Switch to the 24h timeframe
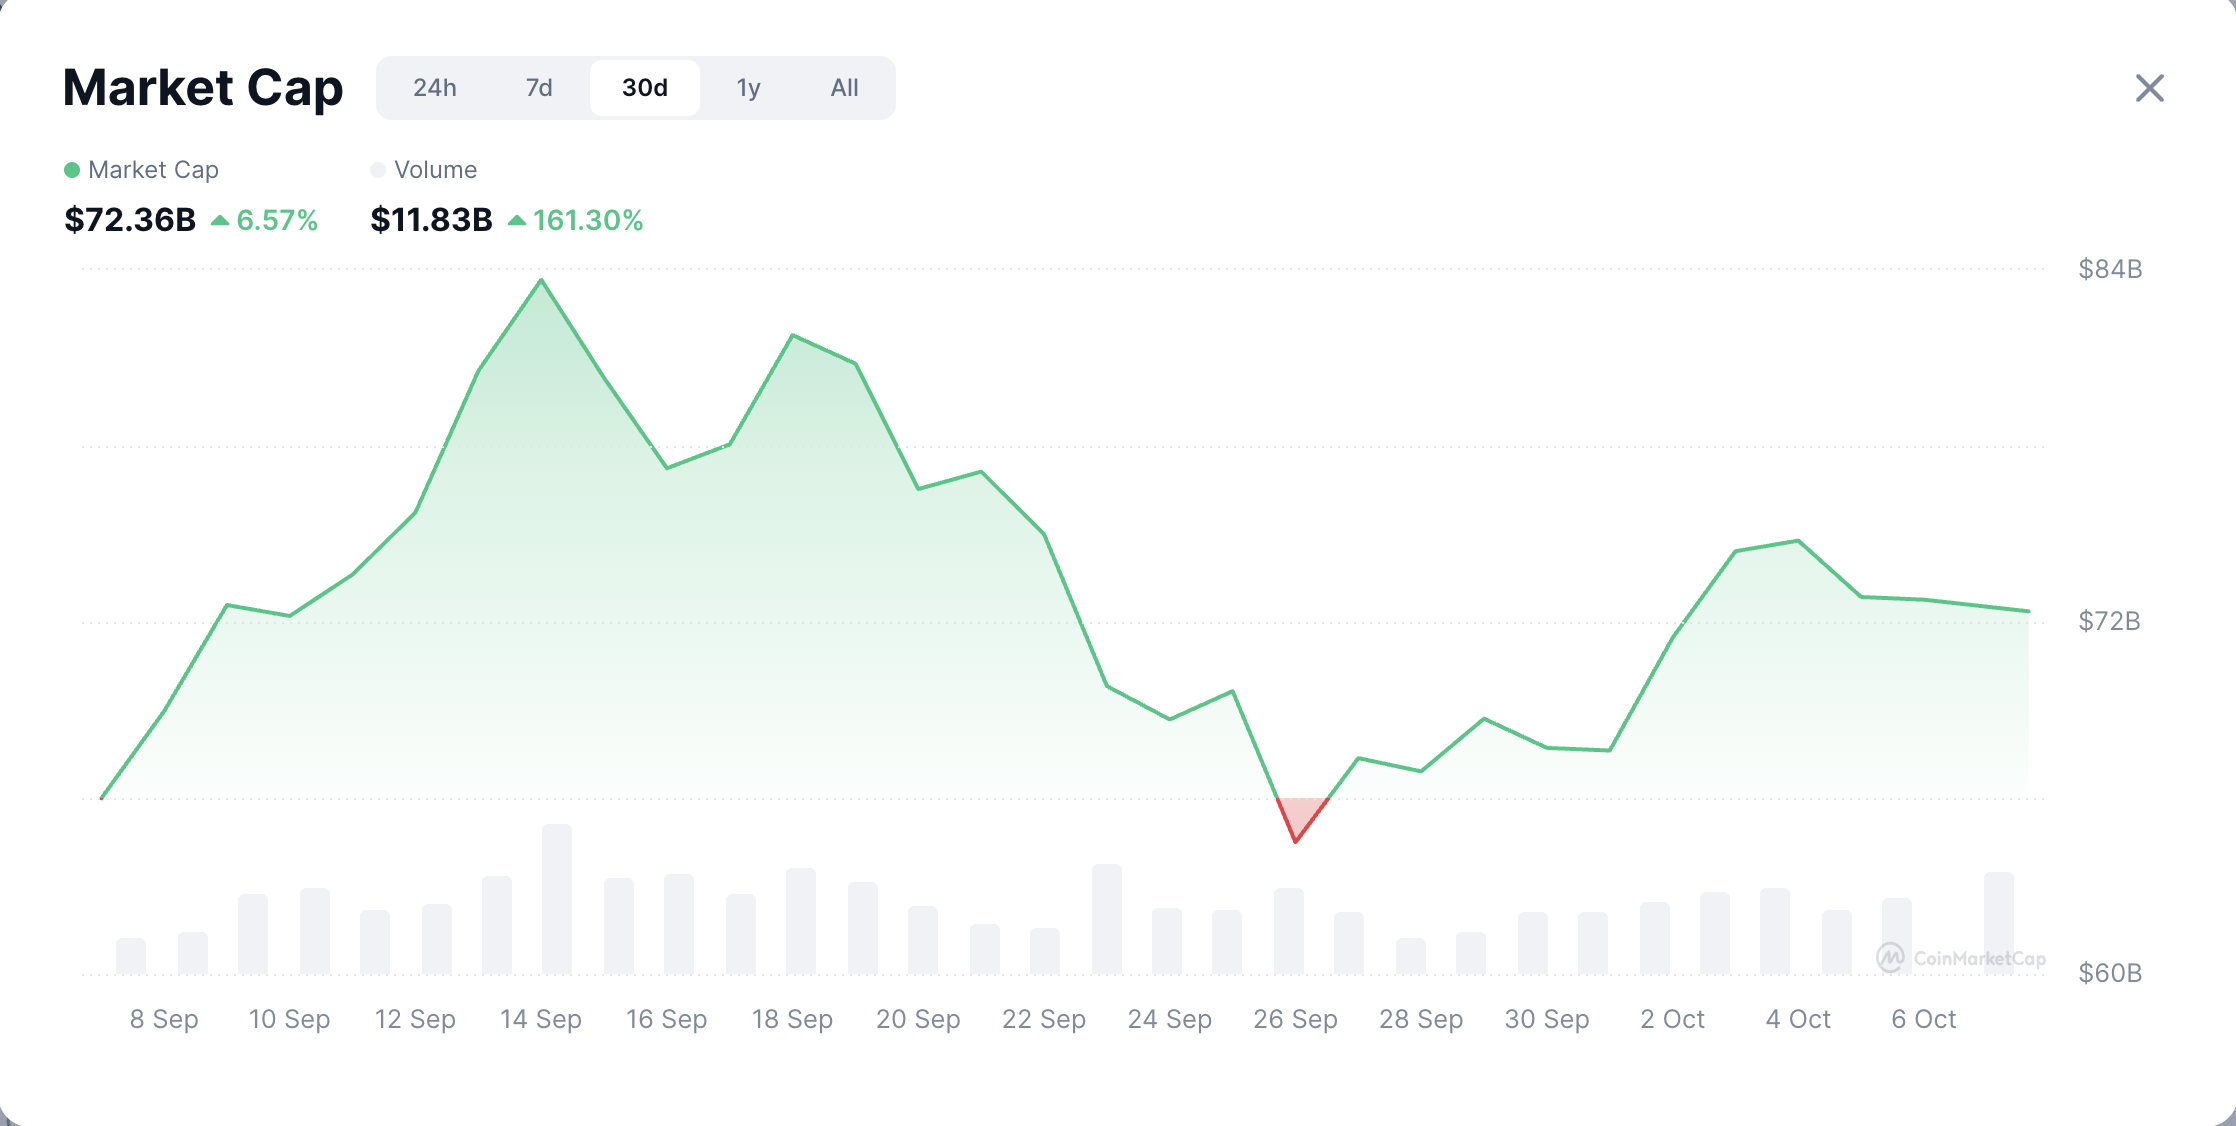Viewport: 2236px width, 1126px height. pyautogui.click(x=436, y=88)
